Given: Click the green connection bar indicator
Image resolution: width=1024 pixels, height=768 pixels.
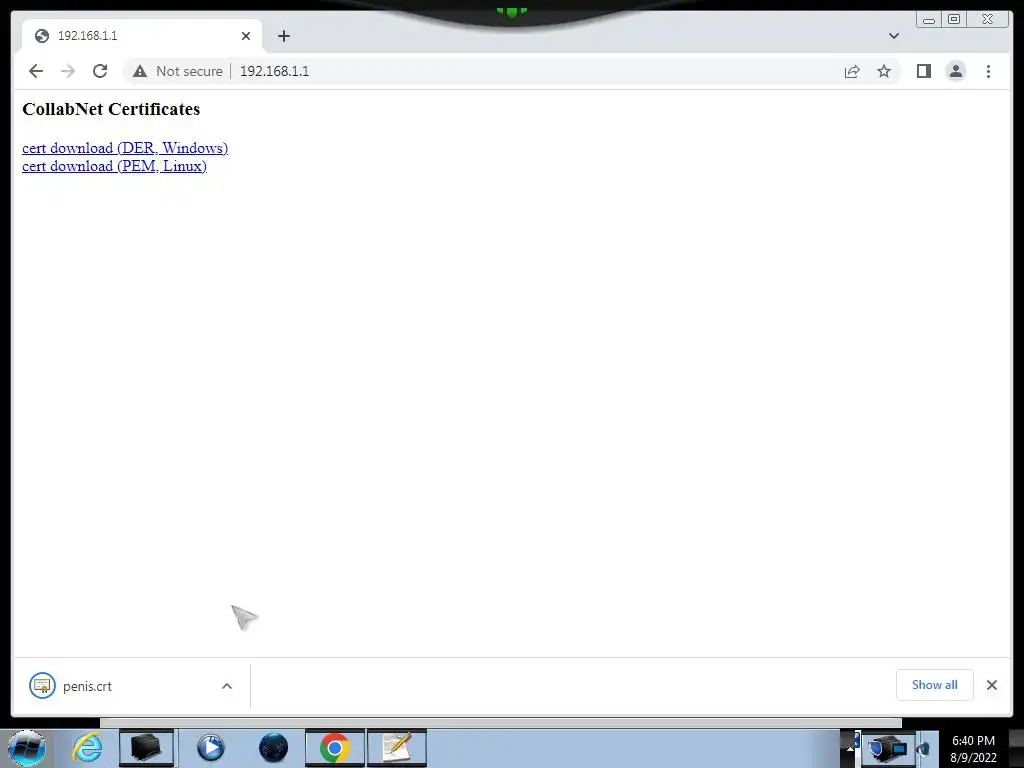Looking at the screenshot, I should (511, 12).
